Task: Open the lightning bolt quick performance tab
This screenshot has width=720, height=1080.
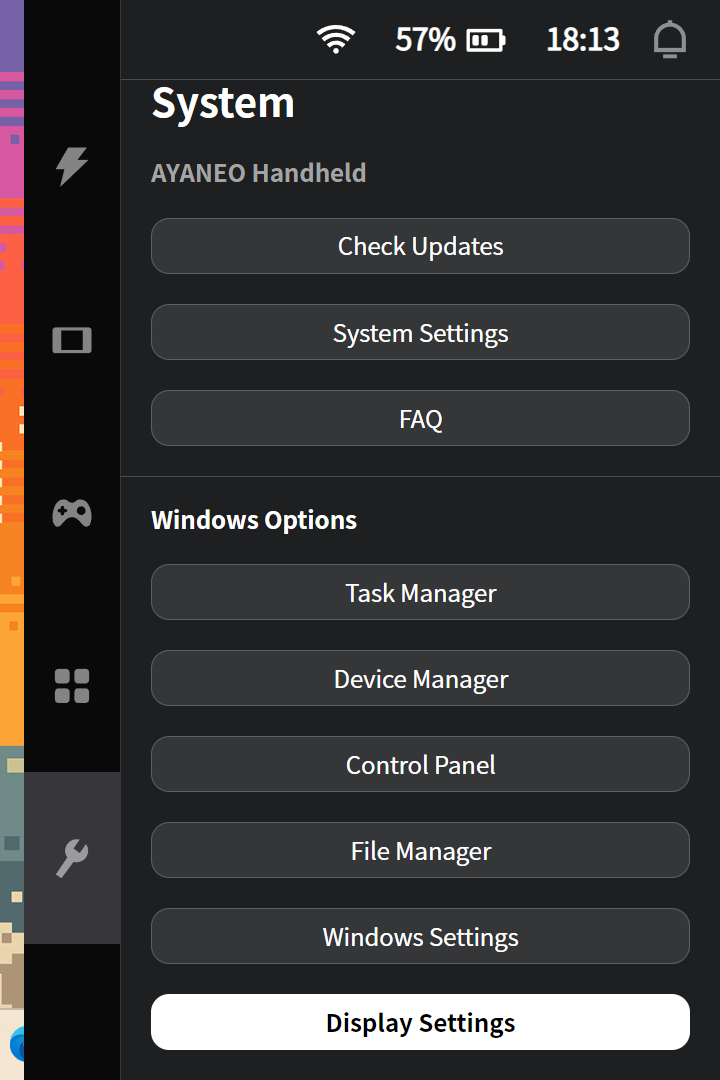Action: coord(72,166)
